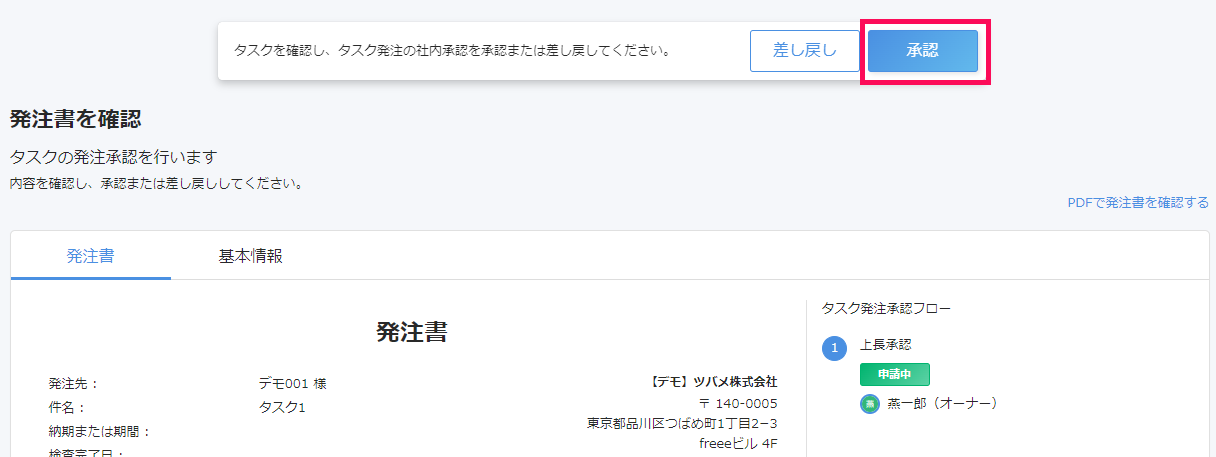Click the 納期または期間： label
This screenshot has width=1216, height=457.
[99, 431]
